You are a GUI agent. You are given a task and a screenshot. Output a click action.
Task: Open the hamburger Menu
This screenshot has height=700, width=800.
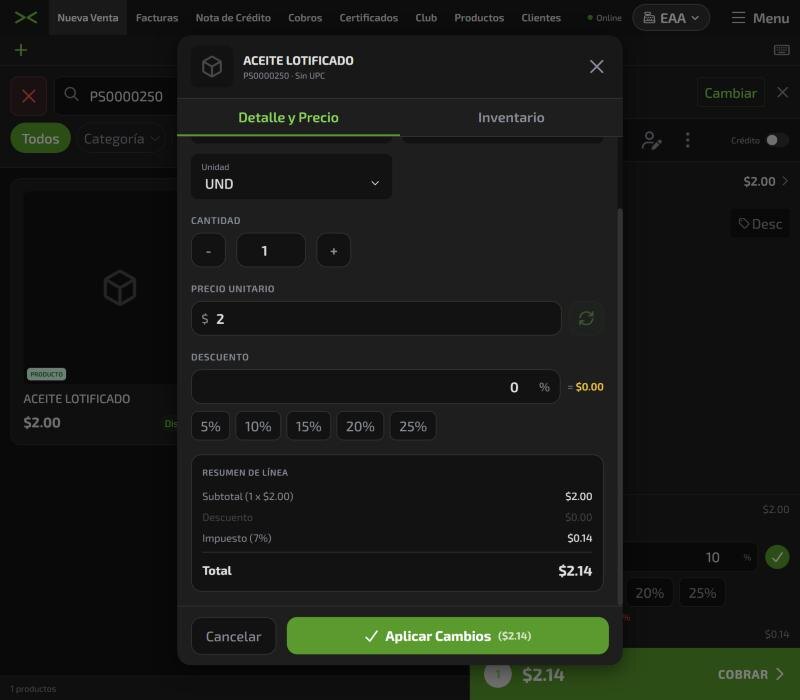(760, 18)
